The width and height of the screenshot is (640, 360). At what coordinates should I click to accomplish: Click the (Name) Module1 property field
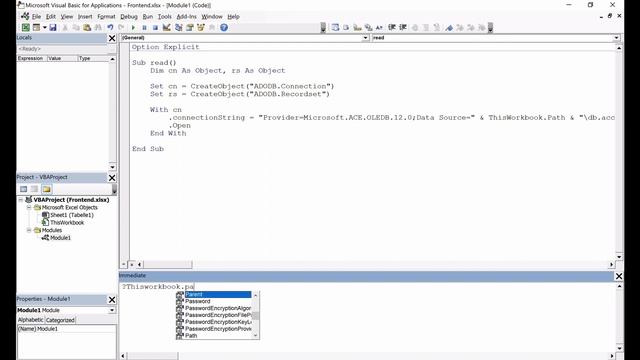tap(67, 329)
